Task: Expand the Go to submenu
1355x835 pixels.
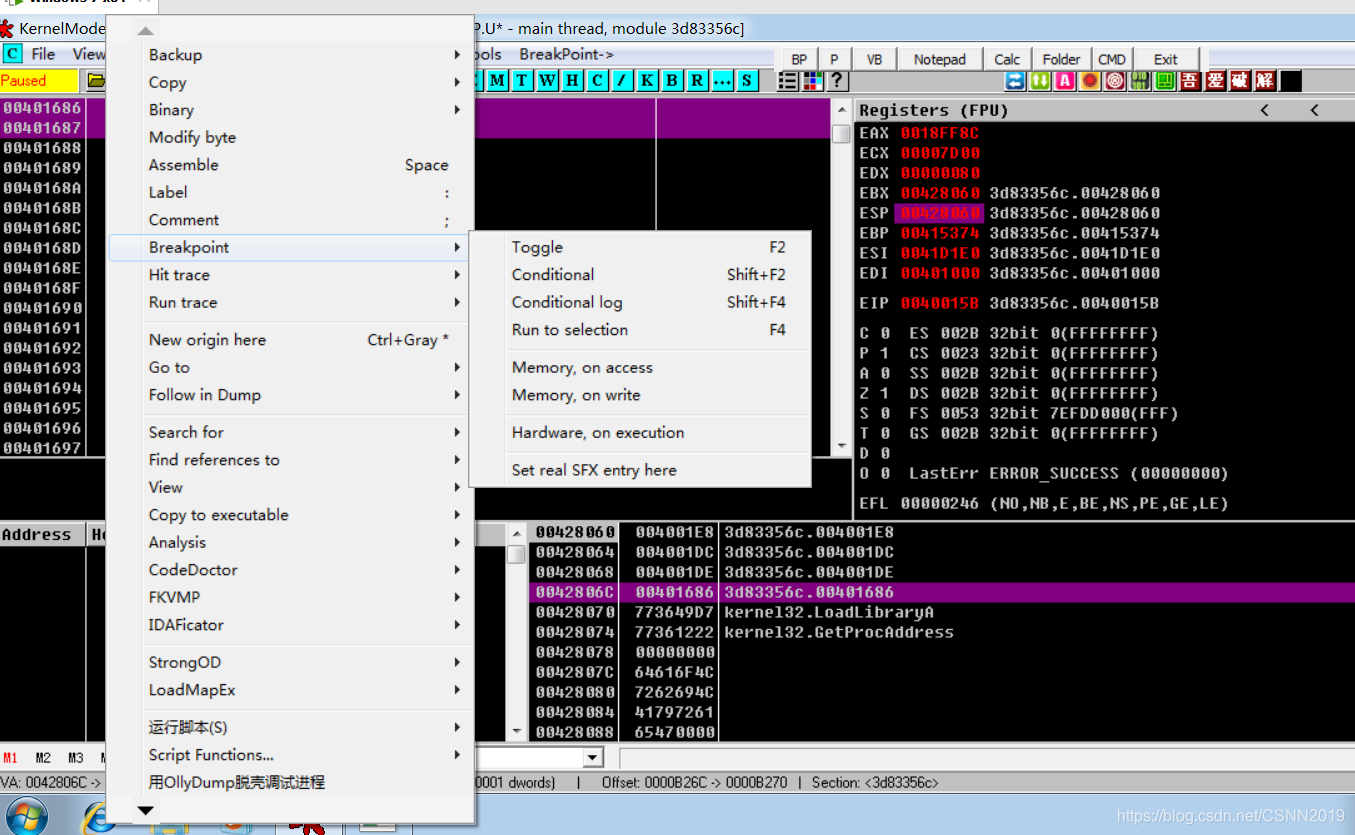Action: pos(290,368)
